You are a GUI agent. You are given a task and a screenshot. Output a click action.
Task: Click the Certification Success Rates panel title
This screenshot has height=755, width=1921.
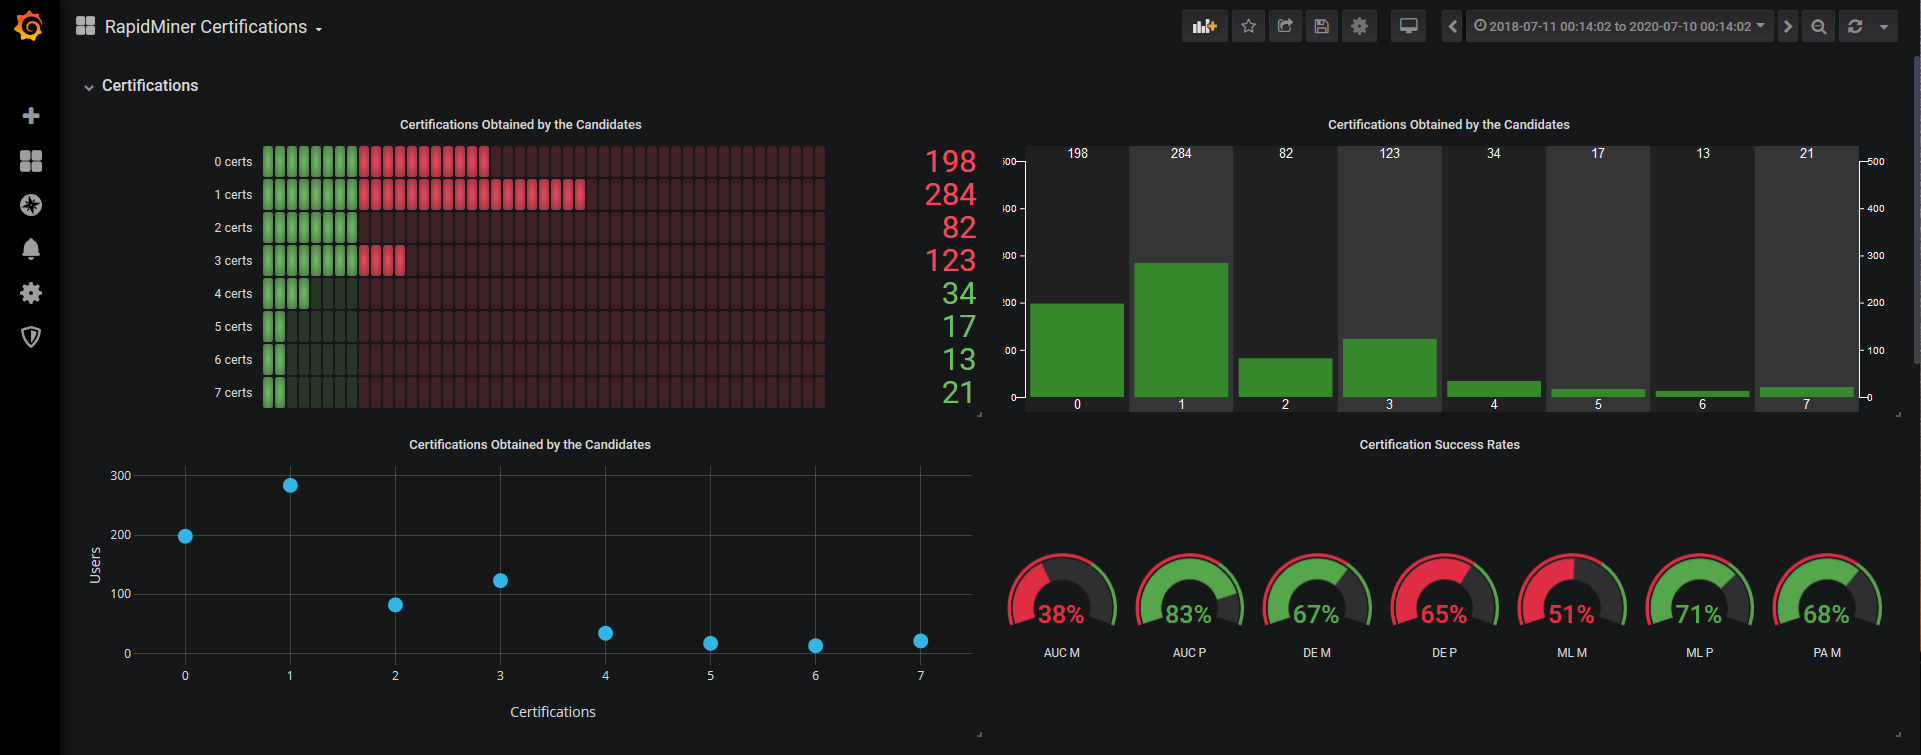[1439, 445]
